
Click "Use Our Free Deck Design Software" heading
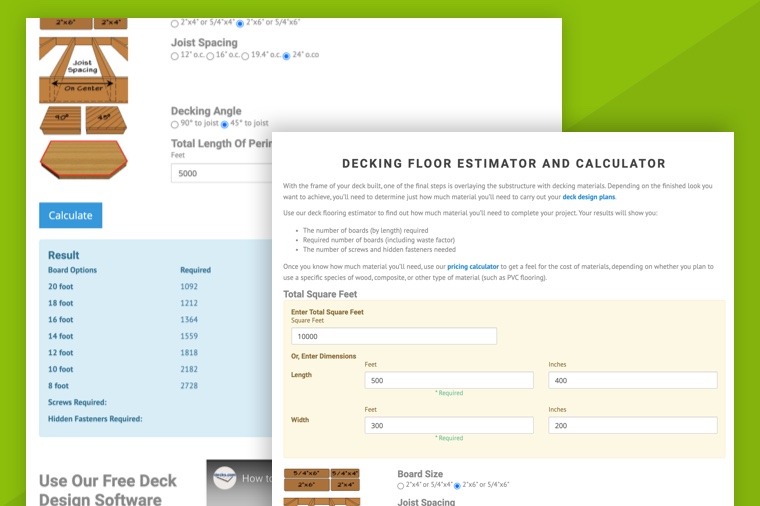click(108, 490)
